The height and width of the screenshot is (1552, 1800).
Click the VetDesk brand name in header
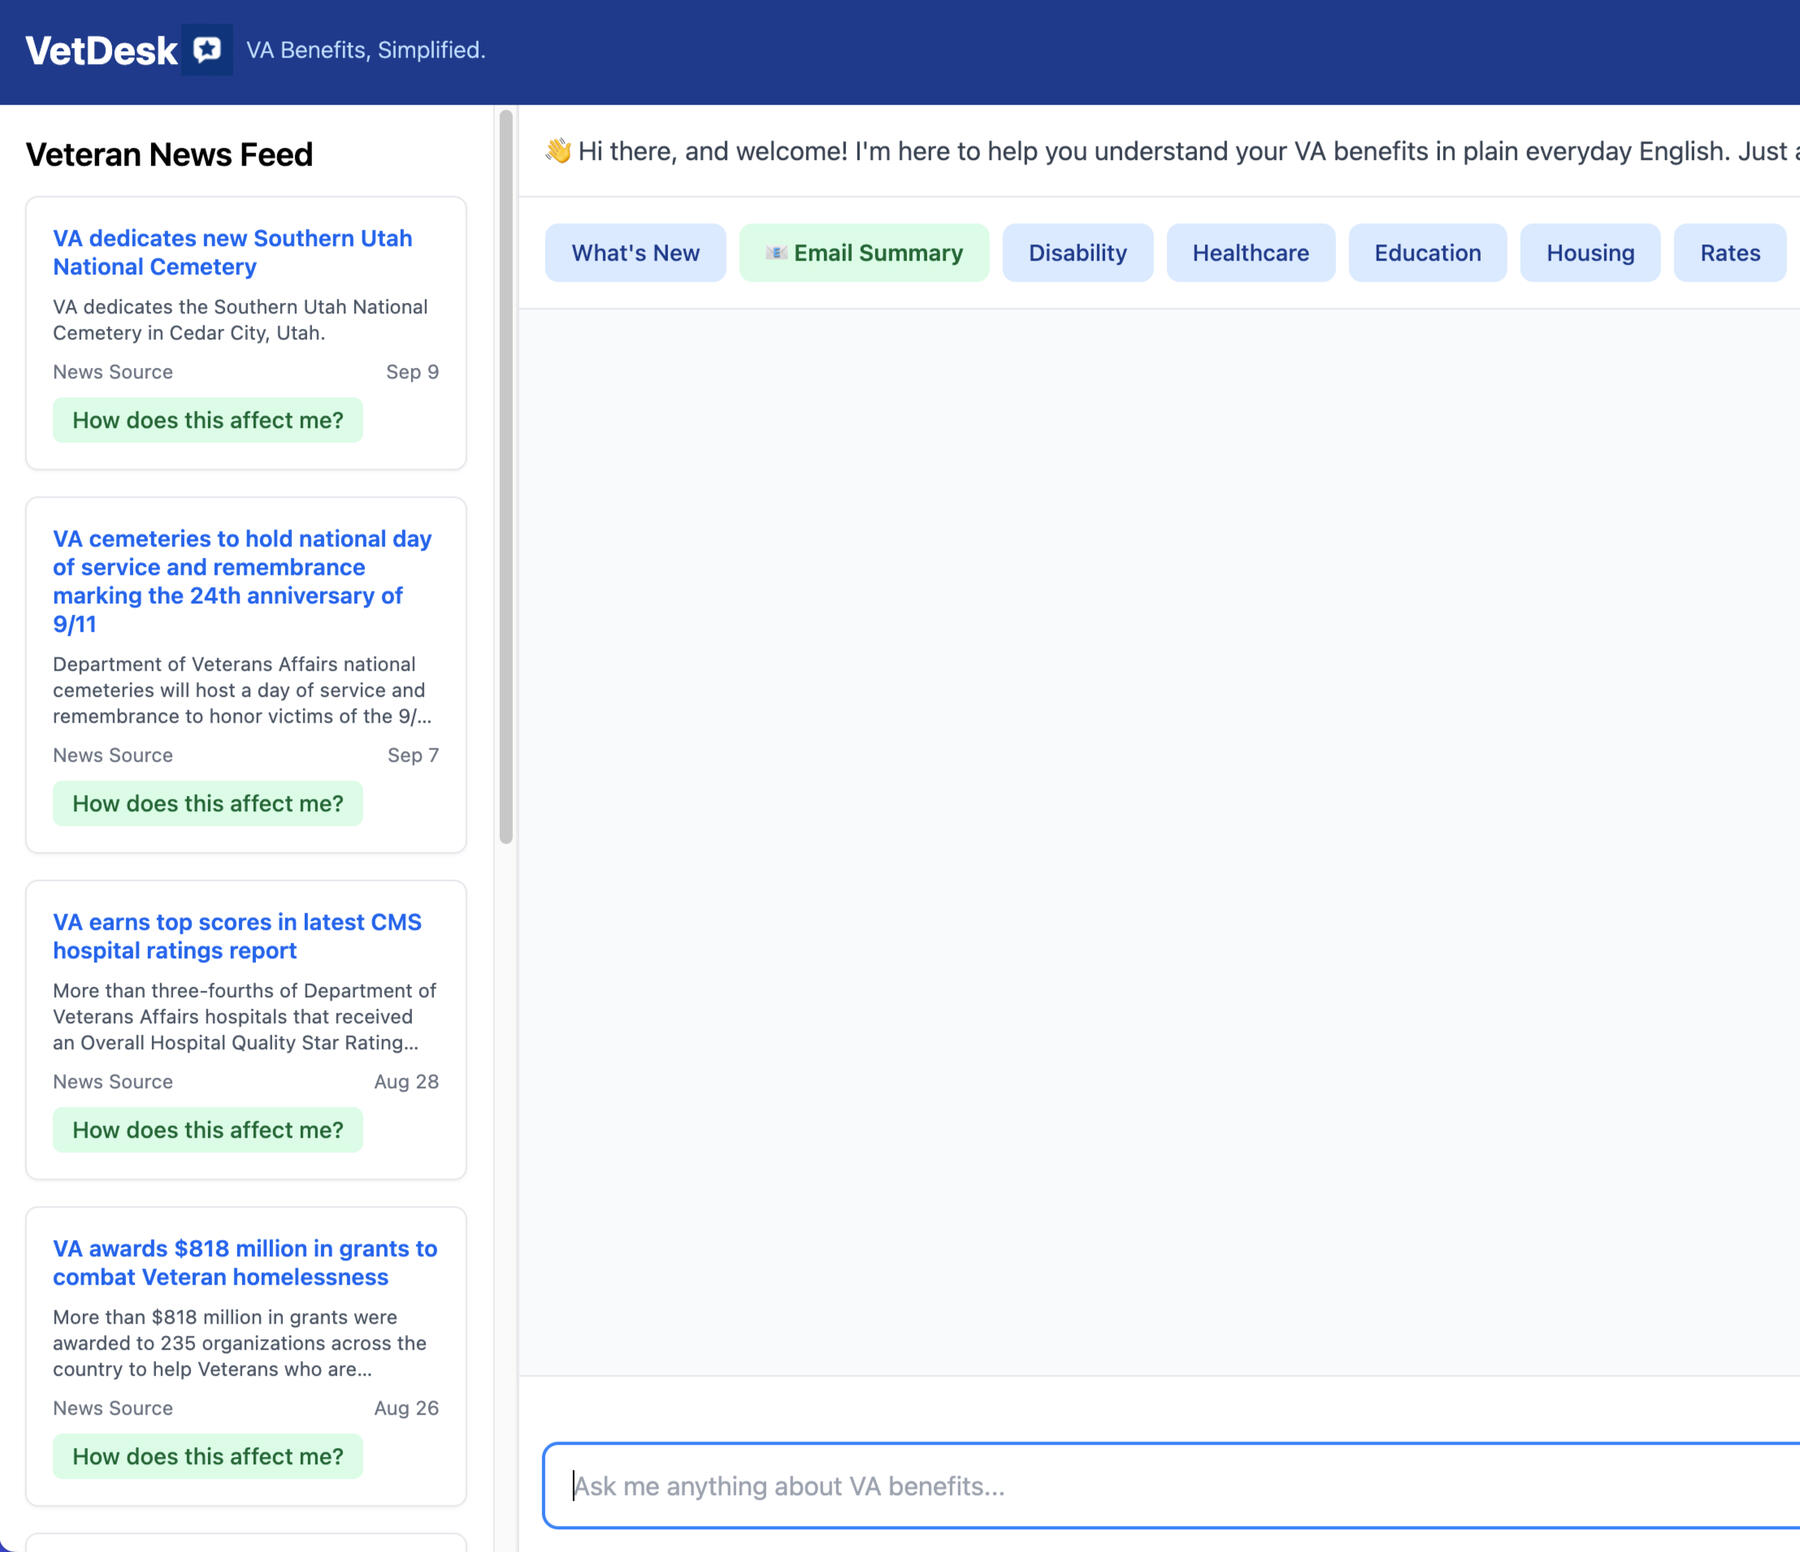coord(101,50)
